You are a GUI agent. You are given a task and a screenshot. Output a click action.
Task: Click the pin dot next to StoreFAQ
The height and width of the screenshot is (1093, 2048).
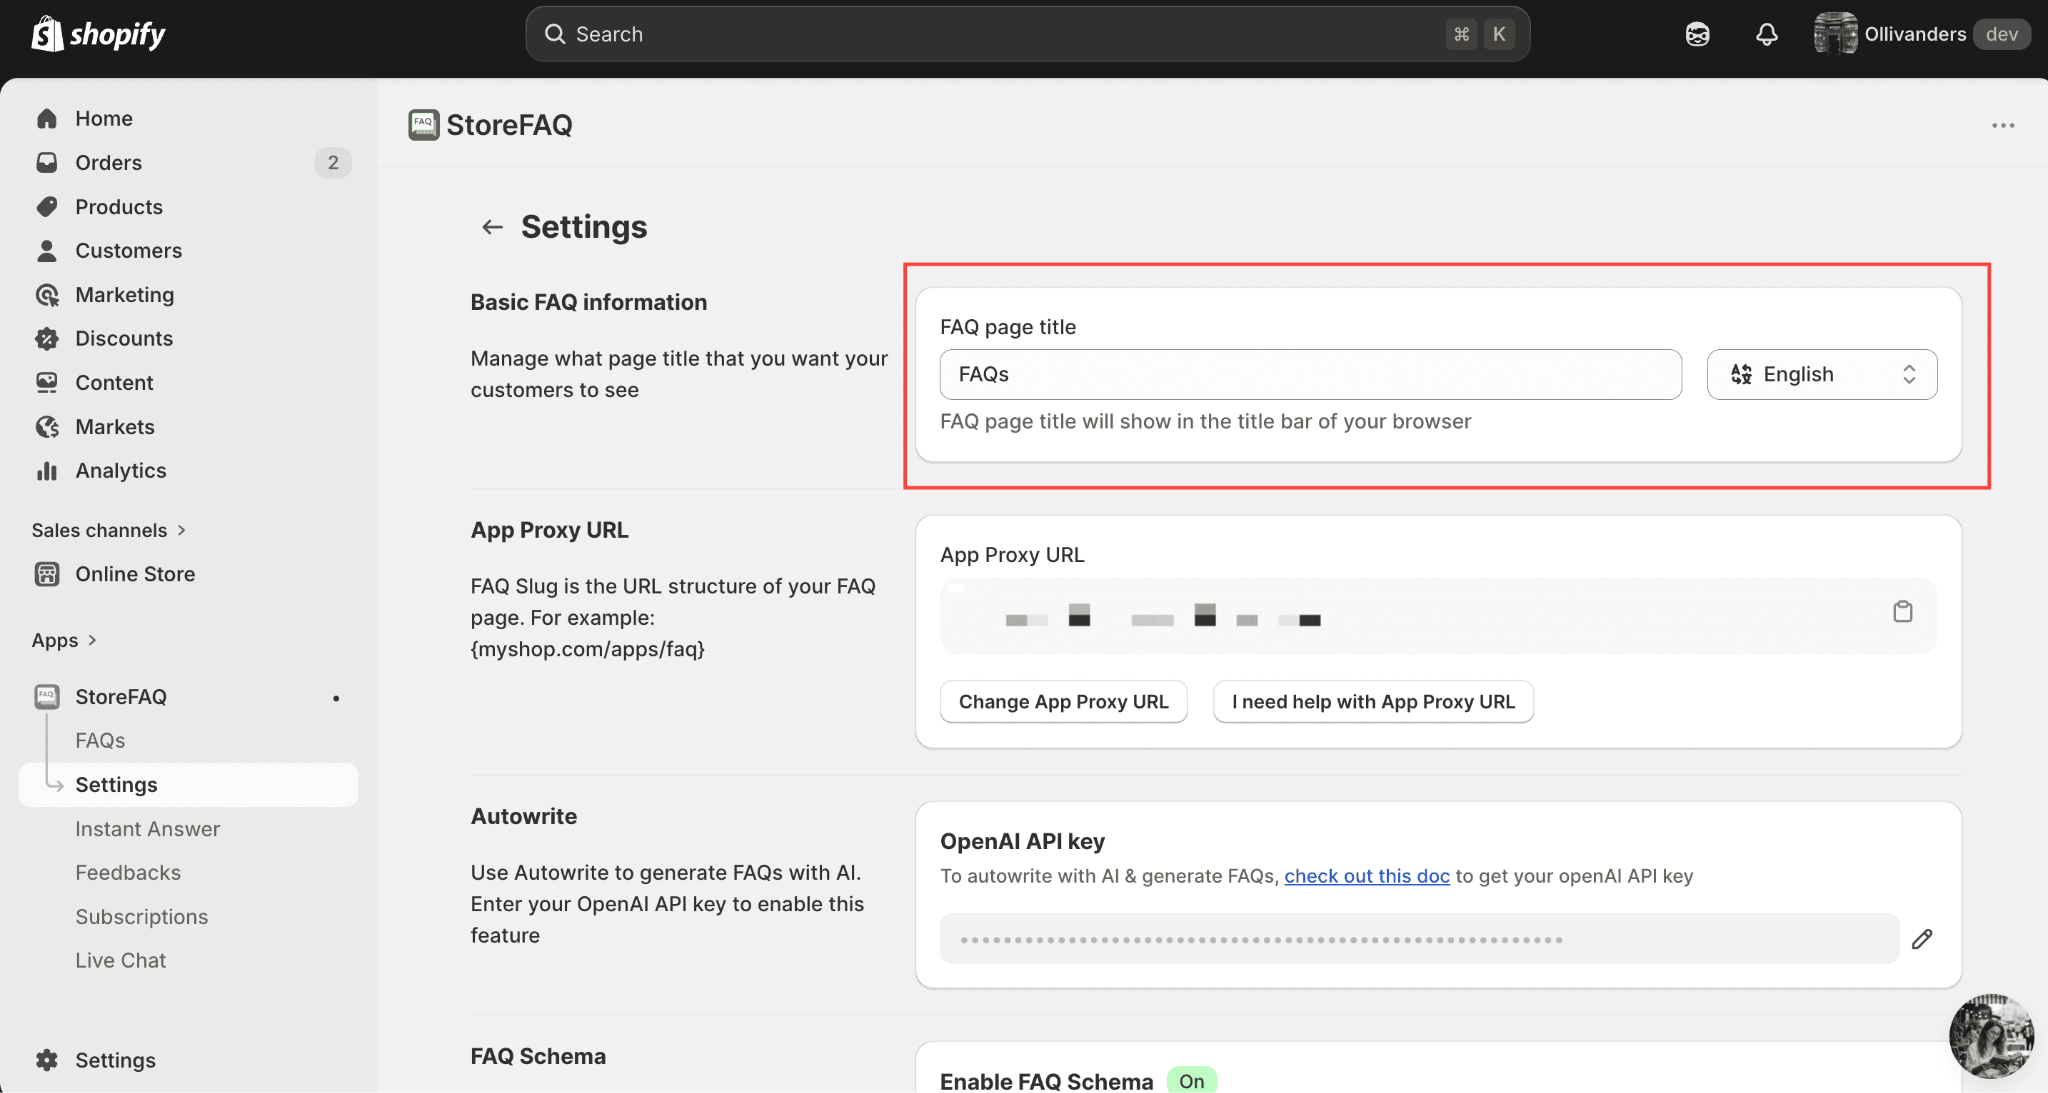coord(336,698)
